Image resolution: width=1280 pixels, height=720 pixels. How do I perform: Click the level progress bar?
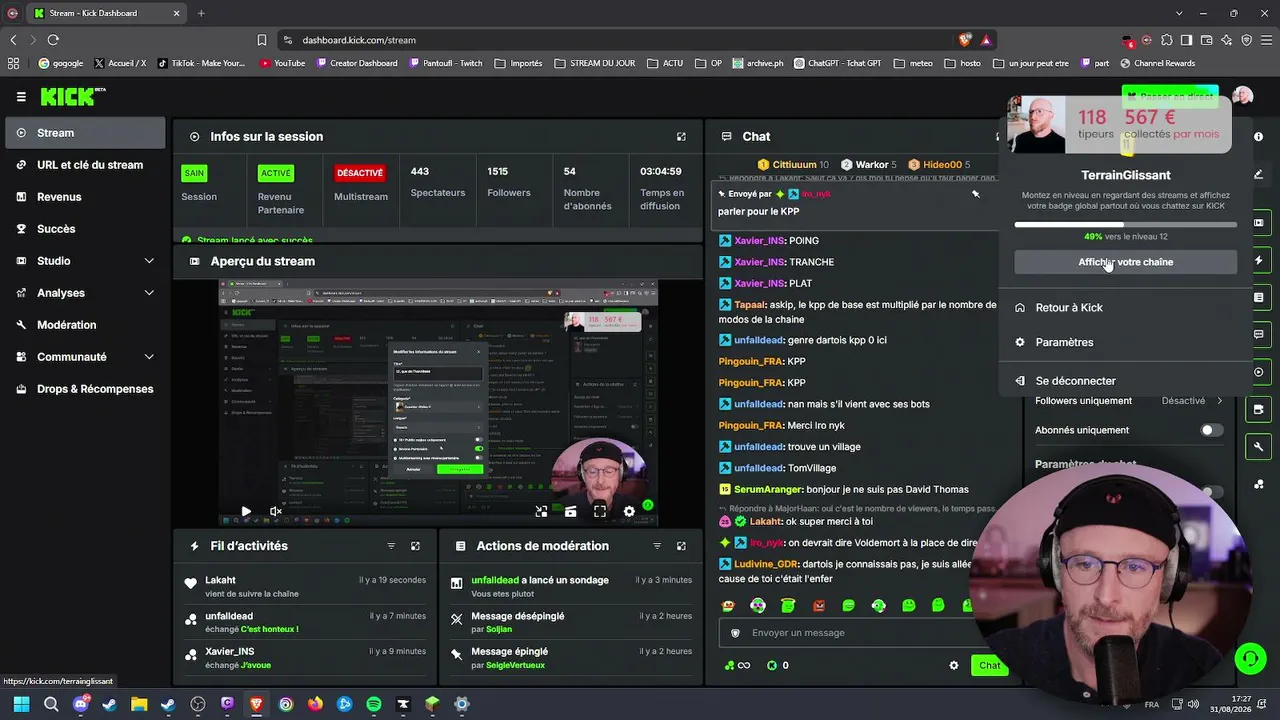[x=1126, y=225]
